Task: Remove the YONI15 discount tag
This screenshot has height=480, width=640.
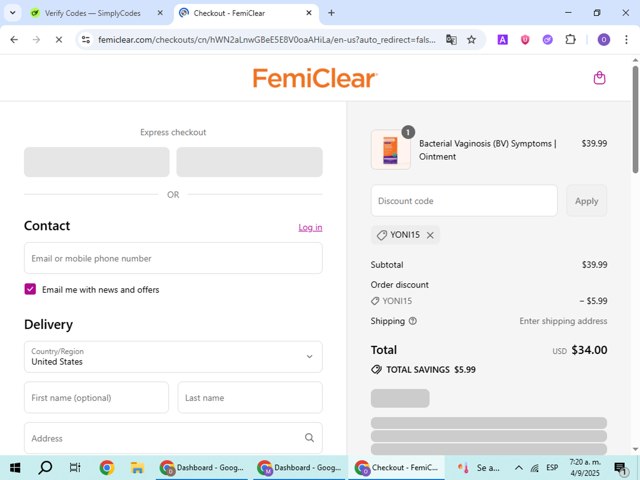Action: 430,235
